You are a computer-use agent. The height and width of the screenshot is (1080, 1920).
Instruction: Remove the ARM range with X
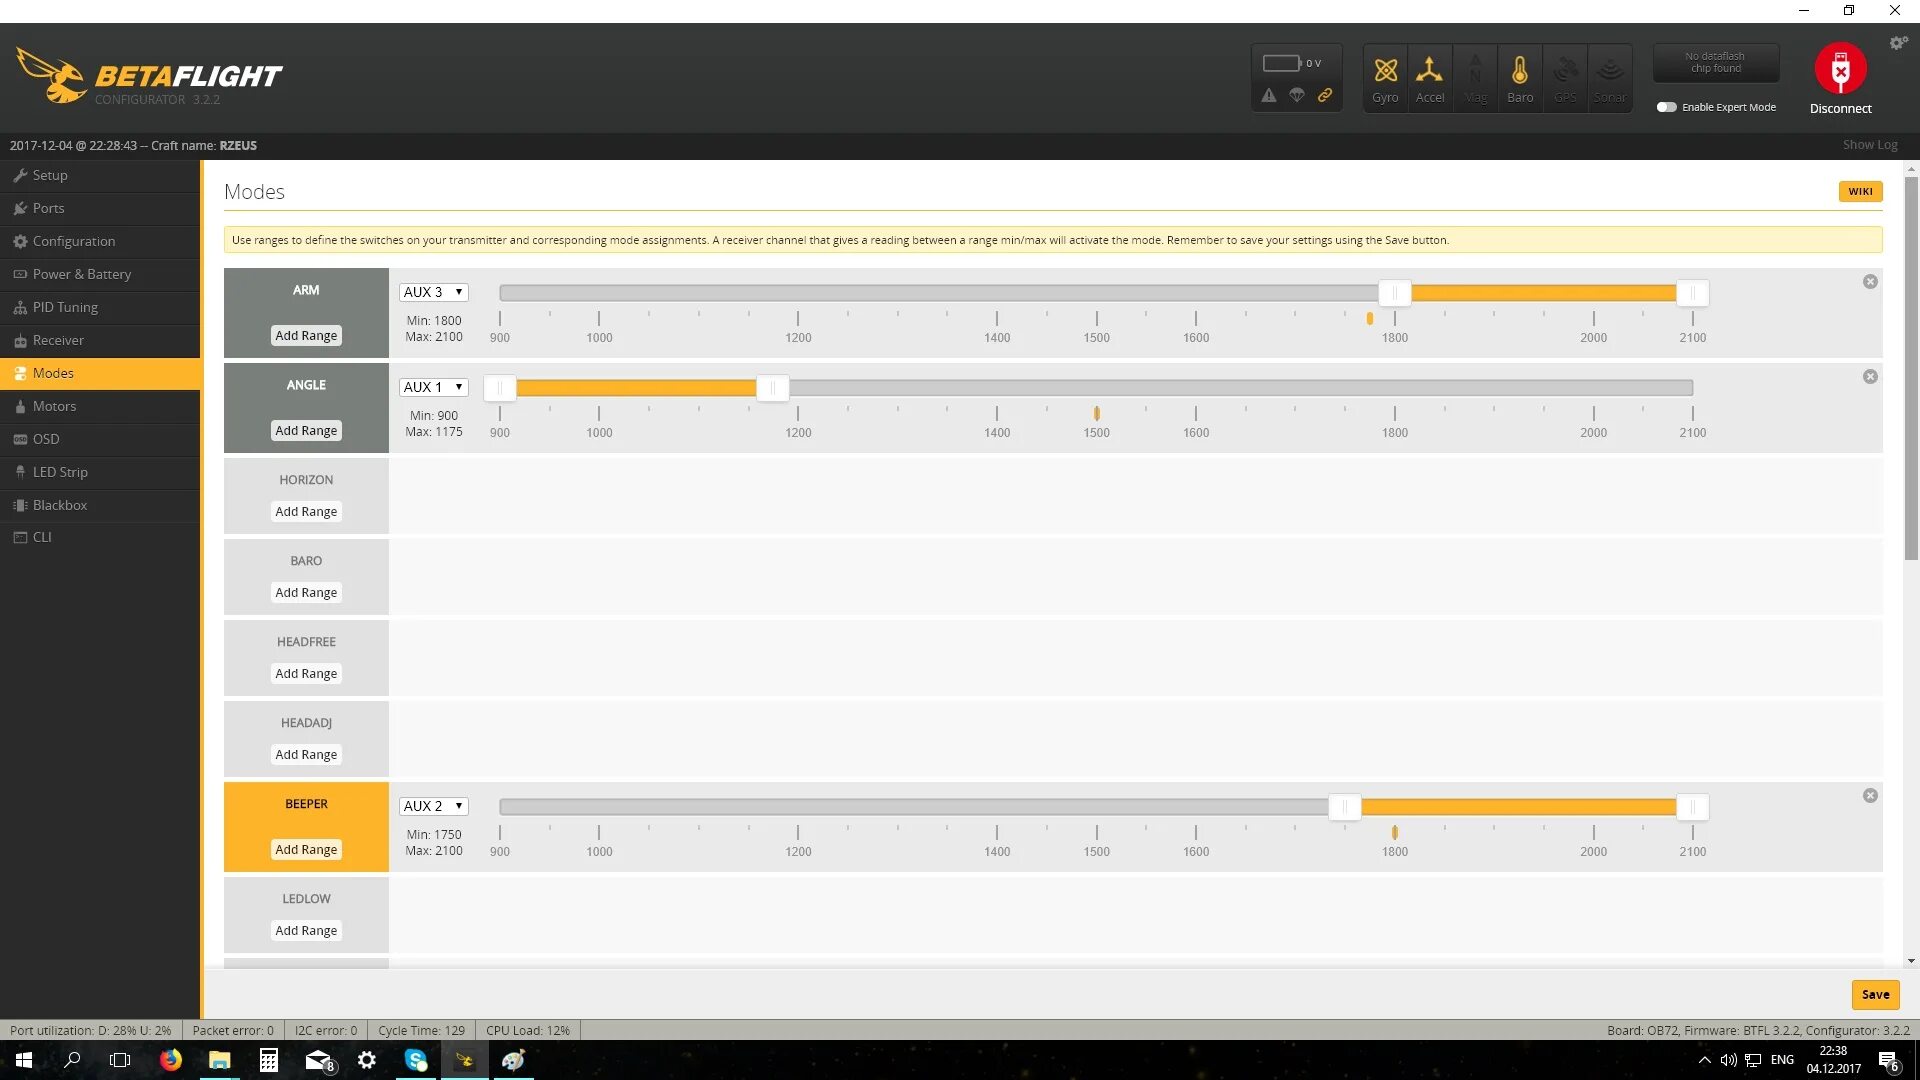[1870, 282]
